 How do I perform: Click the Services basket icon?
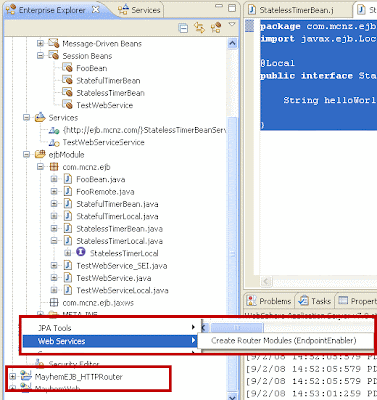click(x=40, y=117)
